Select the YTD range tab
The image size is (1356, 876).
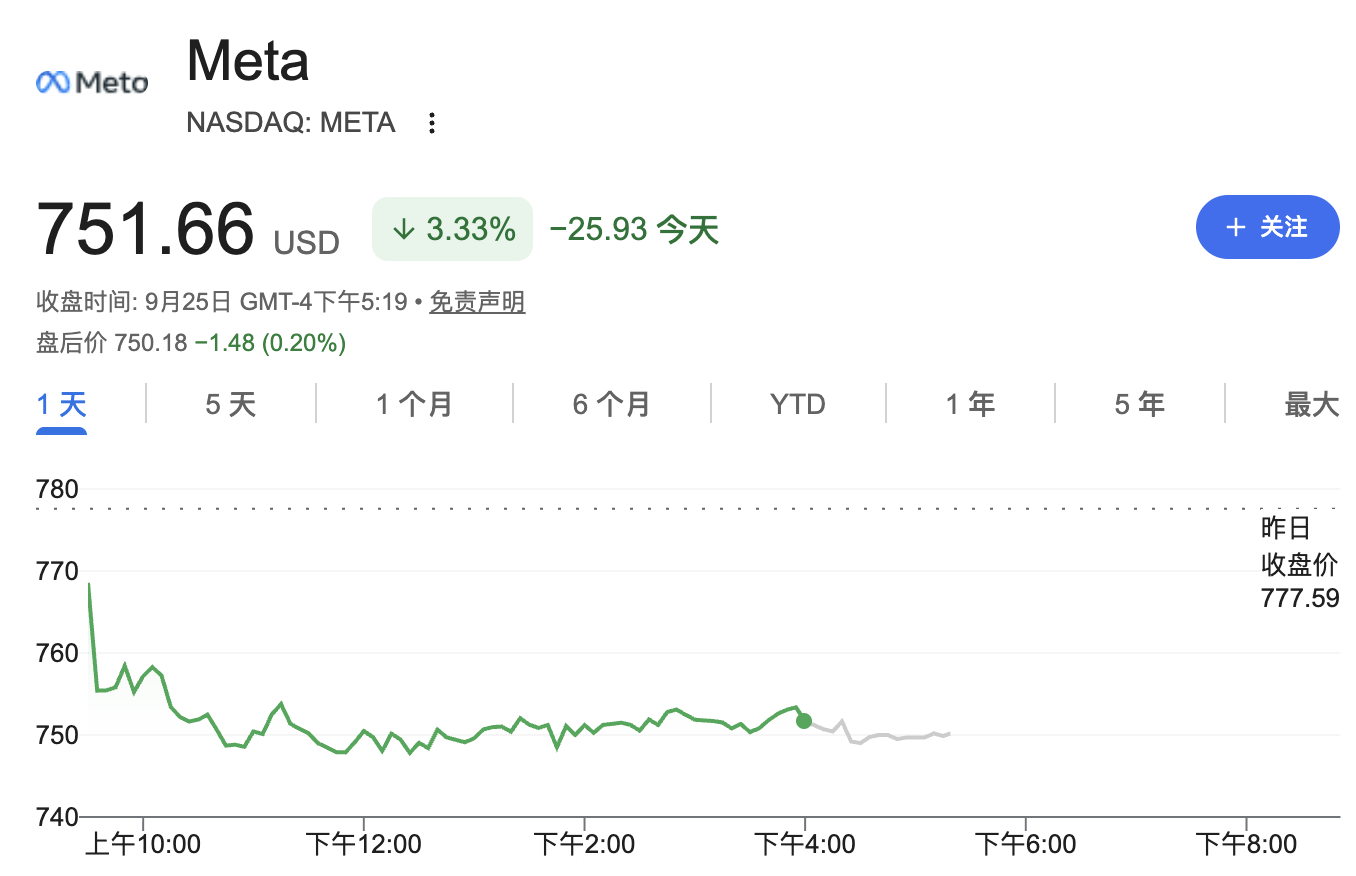(x=798, y=404)
